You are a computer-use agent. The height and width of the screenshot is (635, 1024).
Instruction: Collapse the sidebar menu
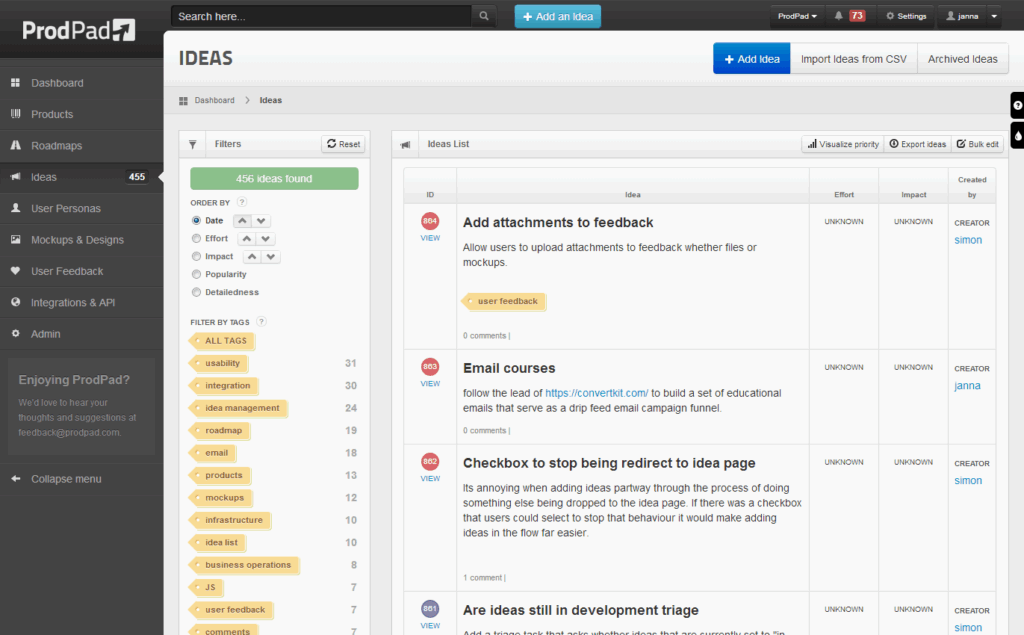click(82, 479)
